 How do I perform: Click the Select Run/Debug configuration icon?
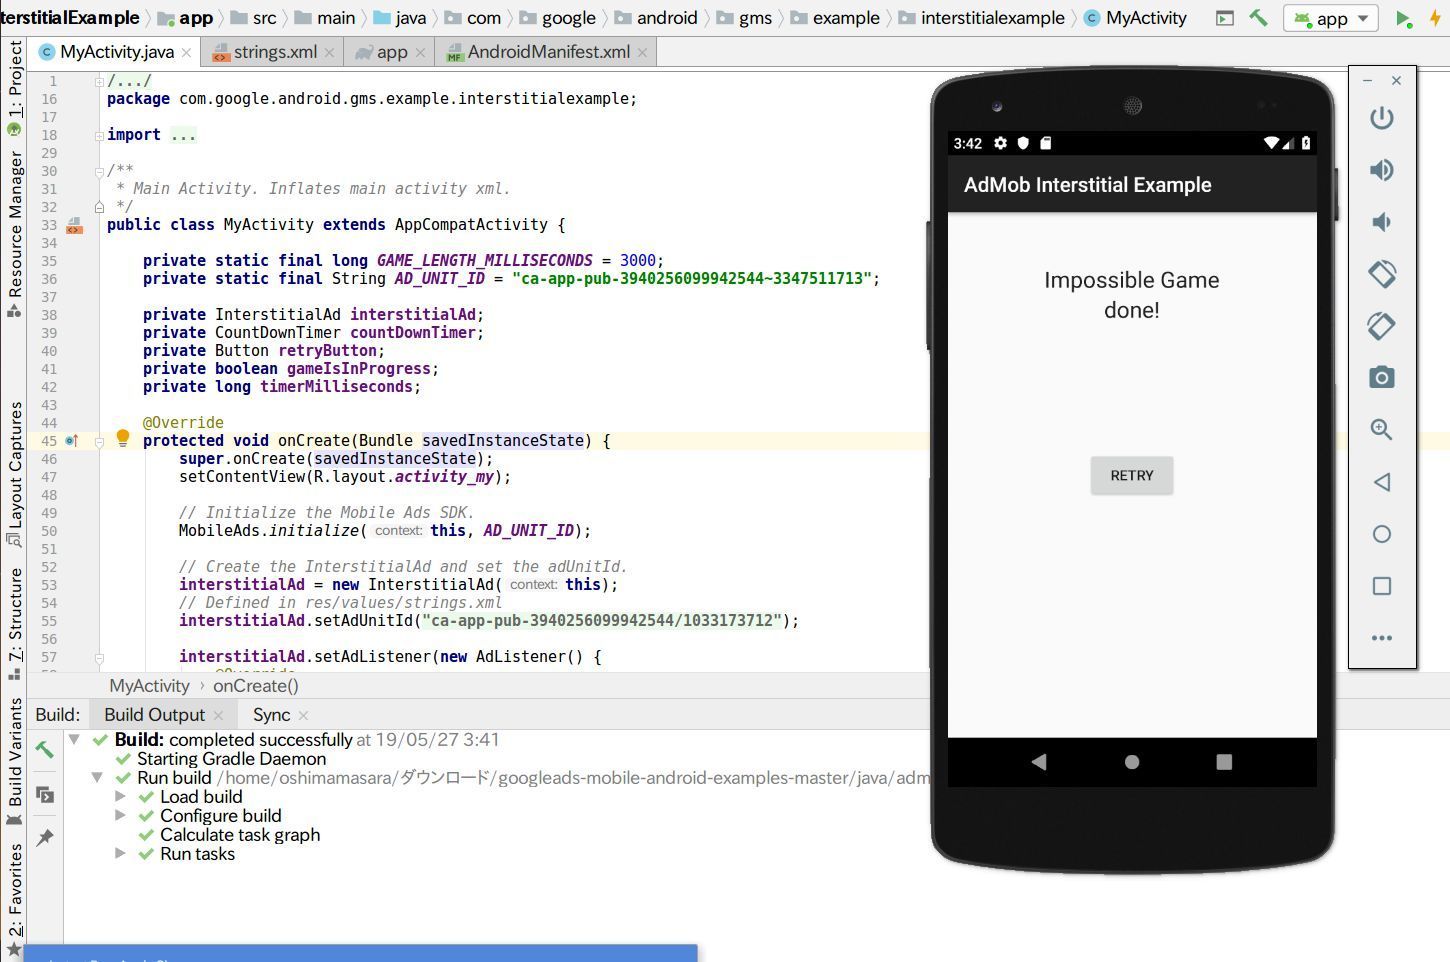pyautogui.click(x=1224, y=18)
